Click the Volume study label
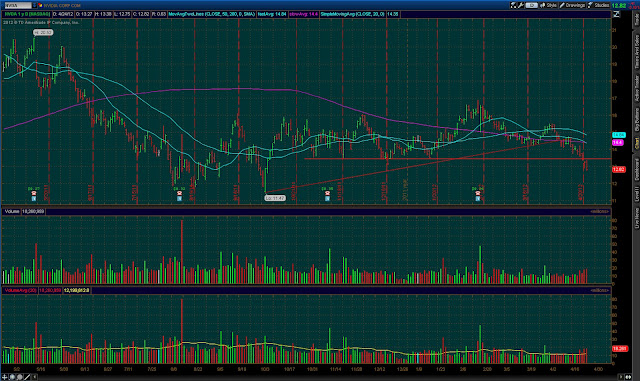The width and height of the screenshot is (640, 381). click(12, 212)
